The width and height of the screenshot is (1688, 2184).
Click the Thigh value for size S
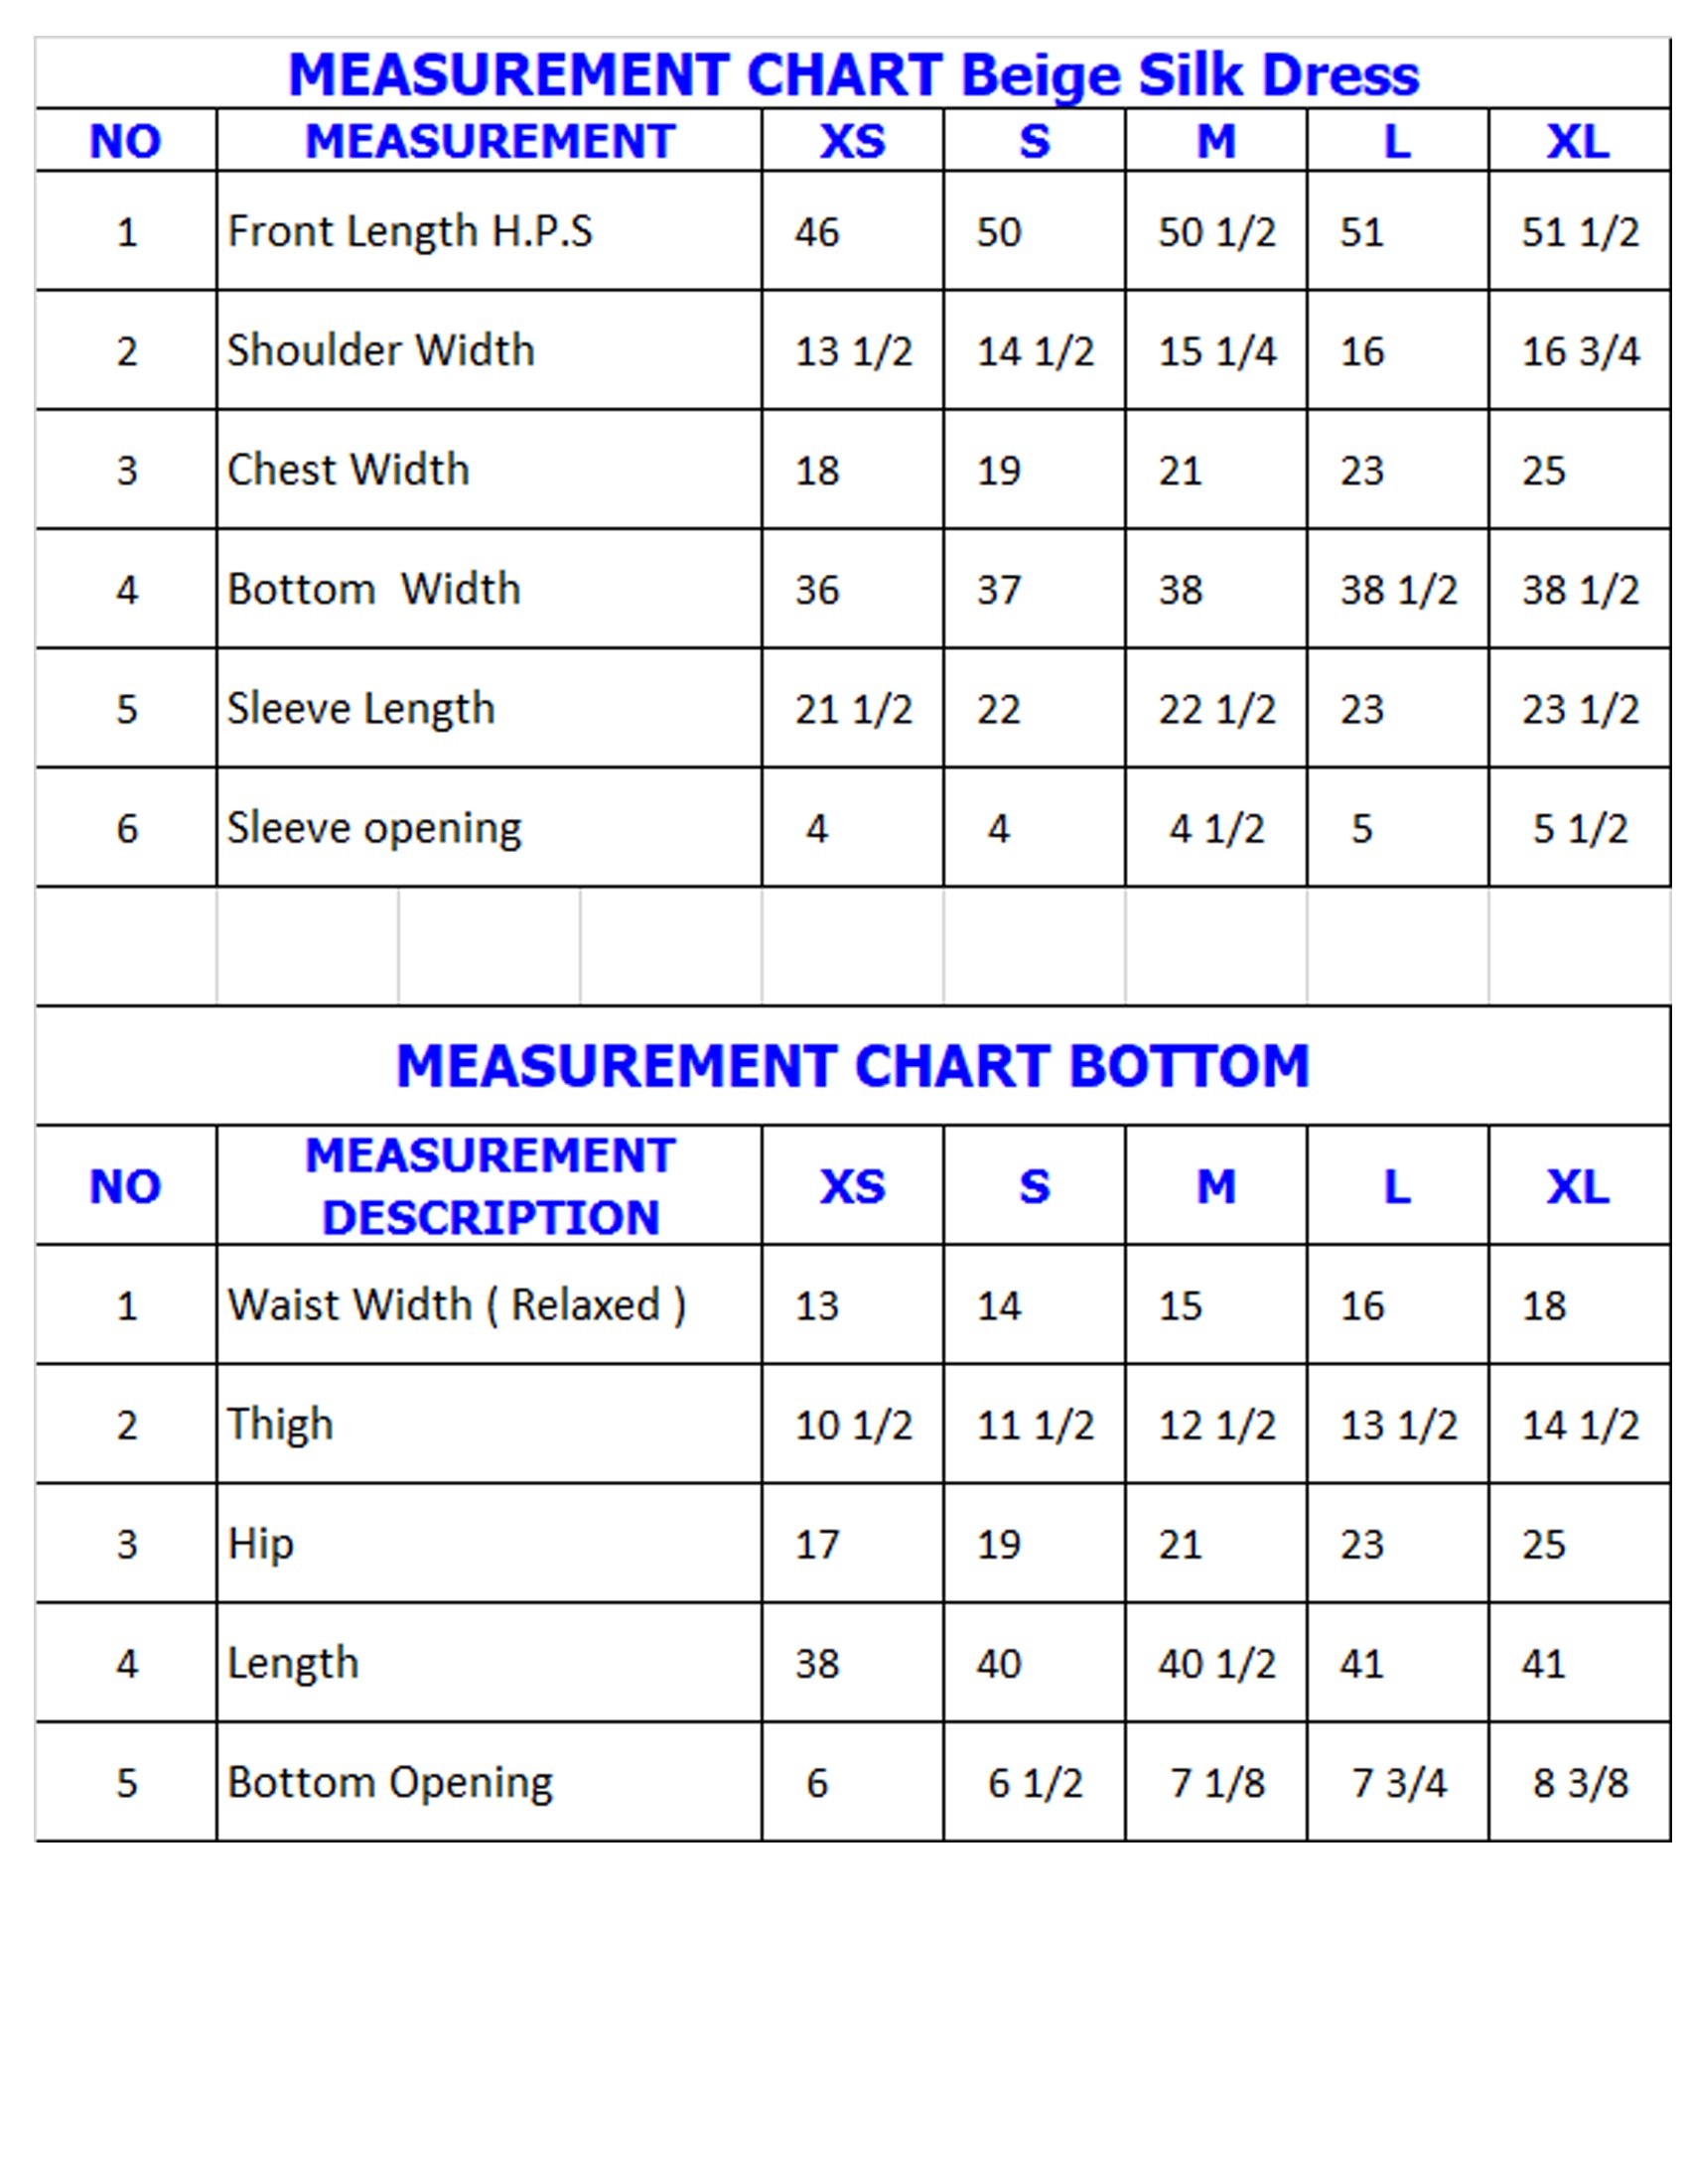(x=1035, y=1425)
